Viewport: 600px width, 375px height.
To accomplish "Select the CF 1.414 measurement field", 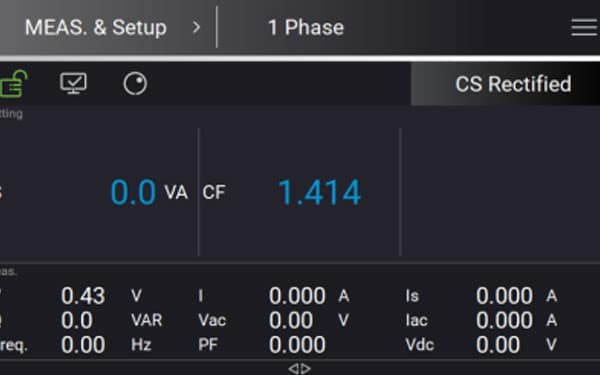I will point(300,192).
